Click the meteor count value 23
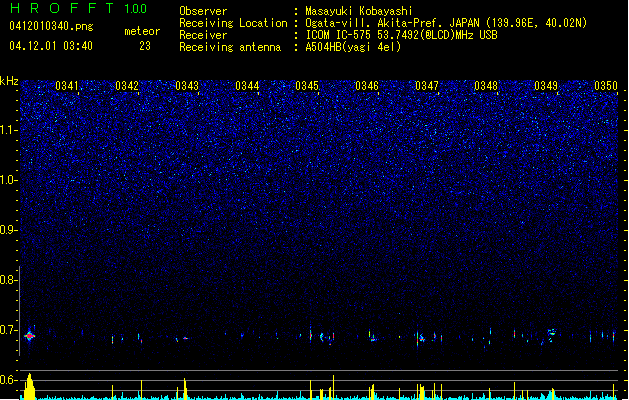629x400 pixels. tap(145, 46)
